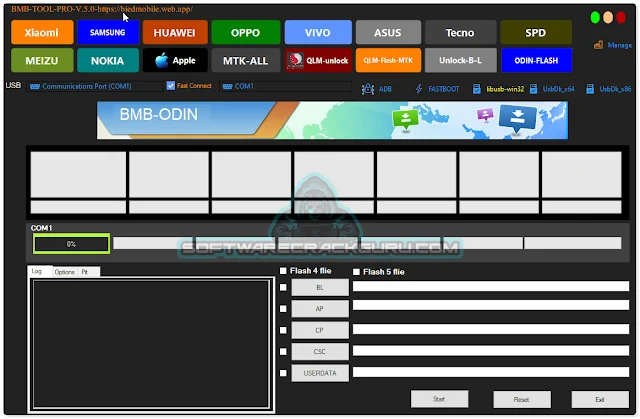Open the SPD chipset section
This screenshot has width=640, height=419.
tap(536, 32)
